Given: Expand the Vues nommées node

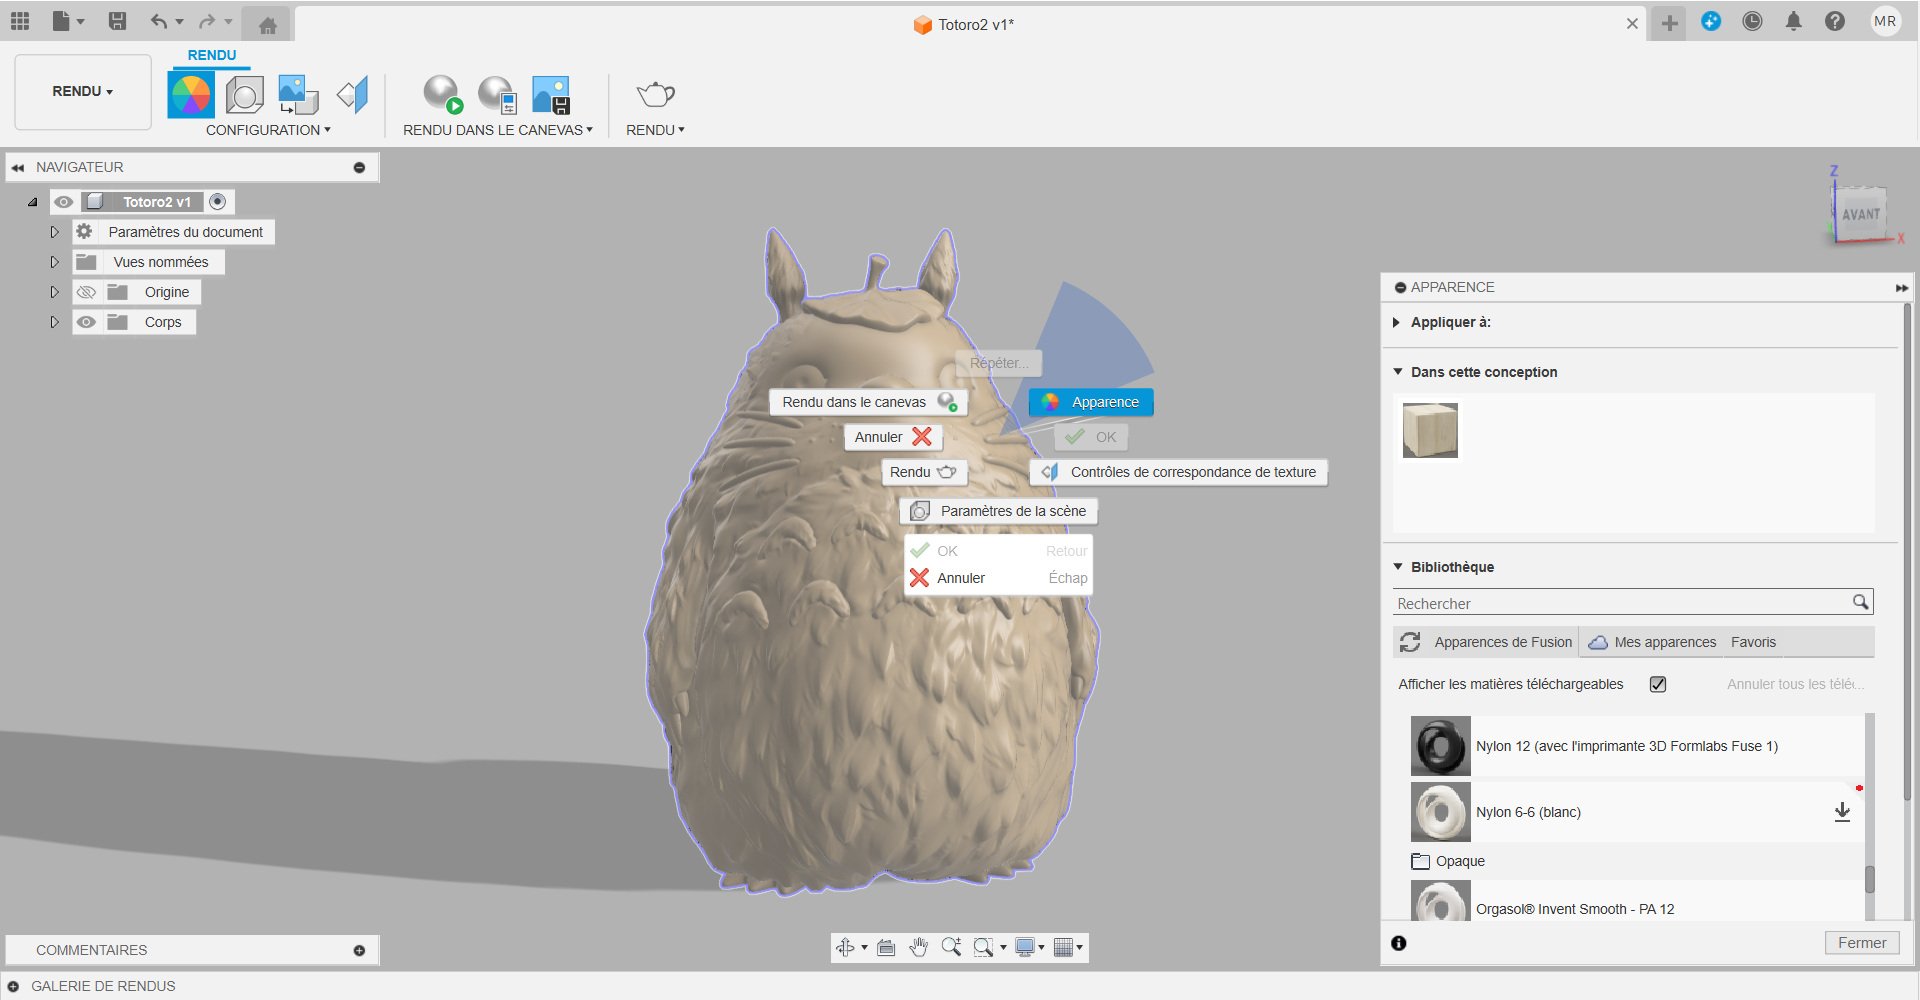Looking at the screenshot, I should [55, 262].
